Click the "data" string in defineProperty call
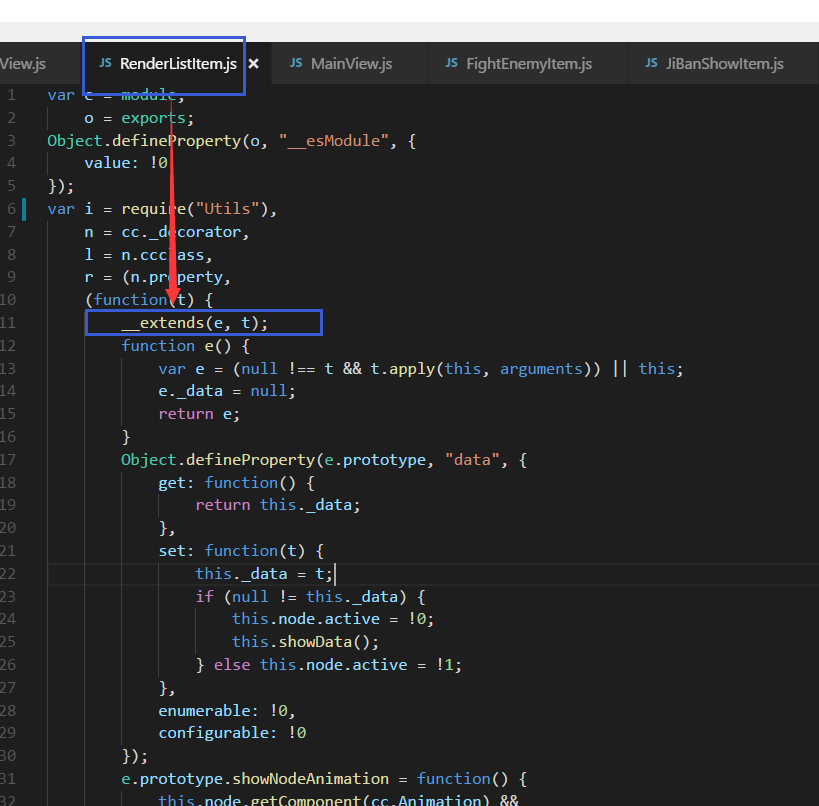The image size is (819, 806). coord(473,460)
